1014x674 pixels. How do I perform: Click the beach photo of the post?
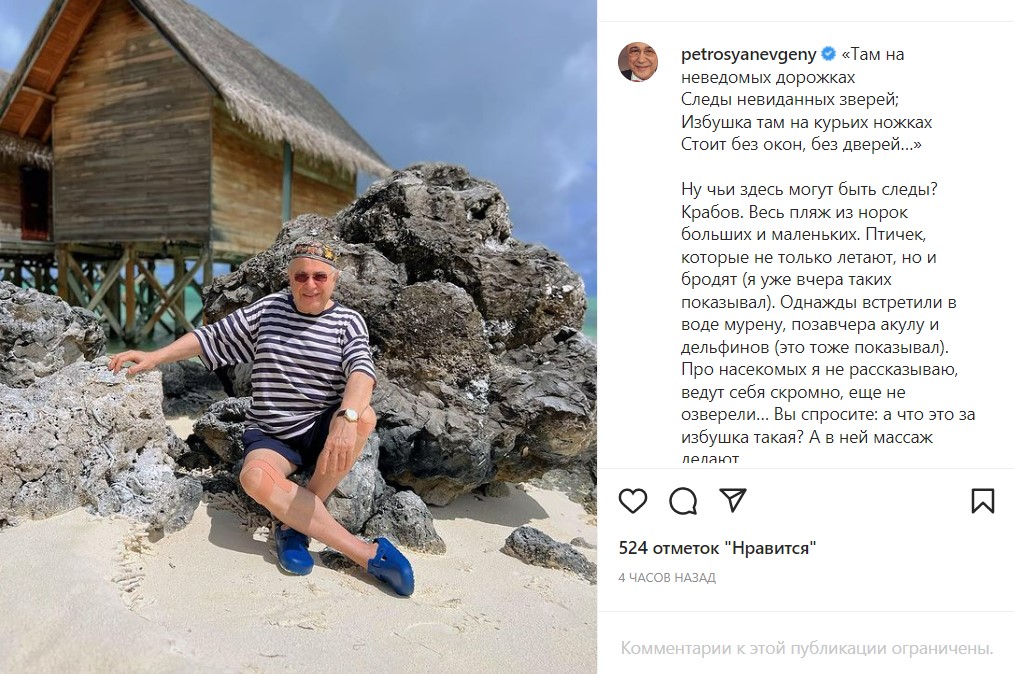(298, 337)
